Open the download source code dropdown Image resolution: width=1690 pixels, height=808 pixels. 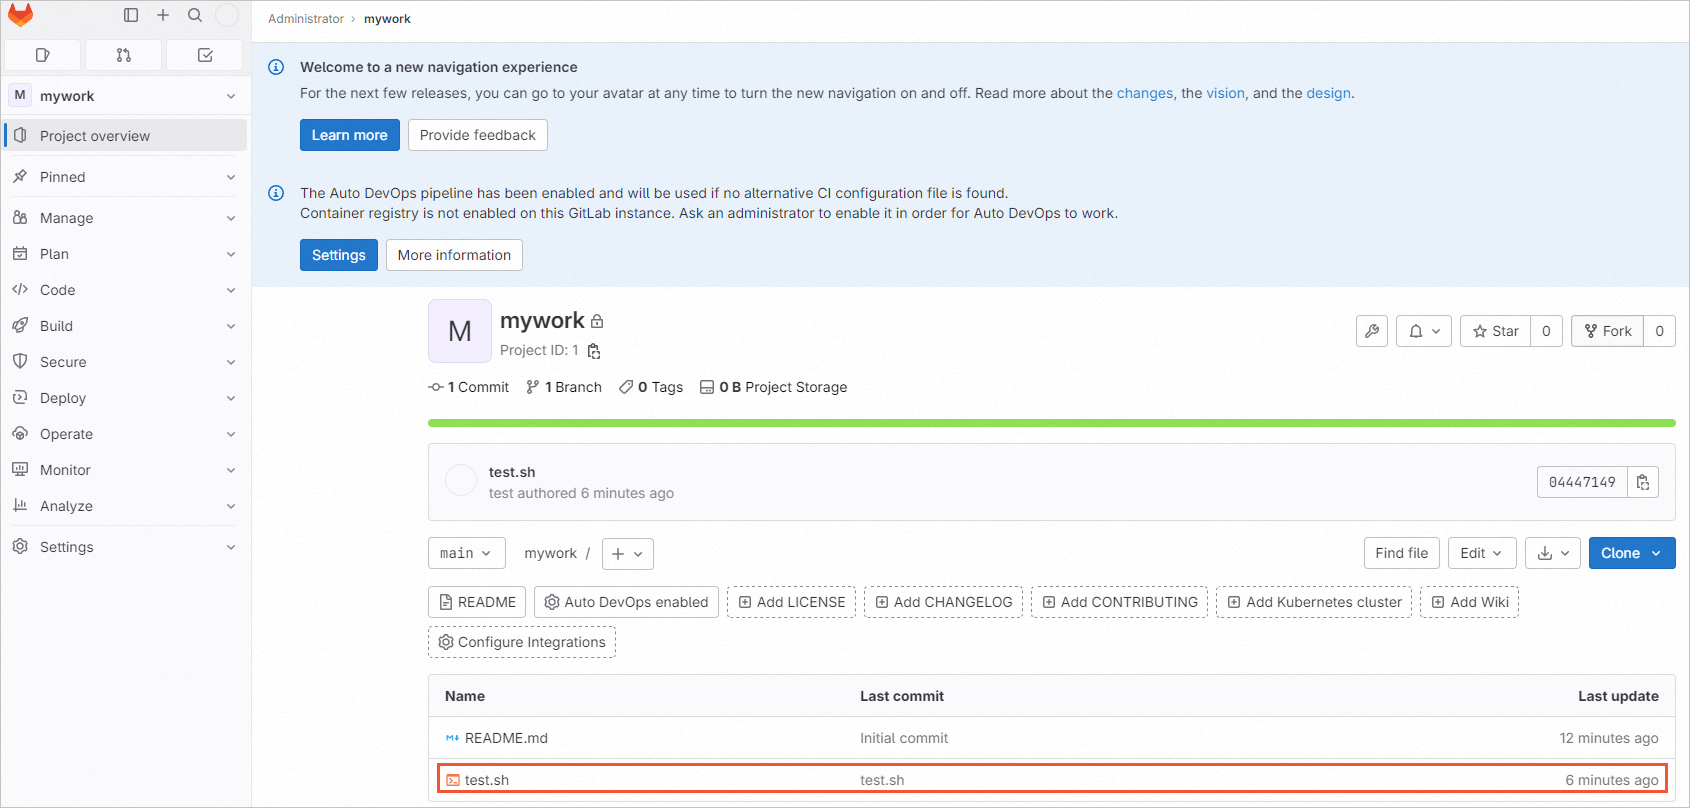click(1552, 553)
